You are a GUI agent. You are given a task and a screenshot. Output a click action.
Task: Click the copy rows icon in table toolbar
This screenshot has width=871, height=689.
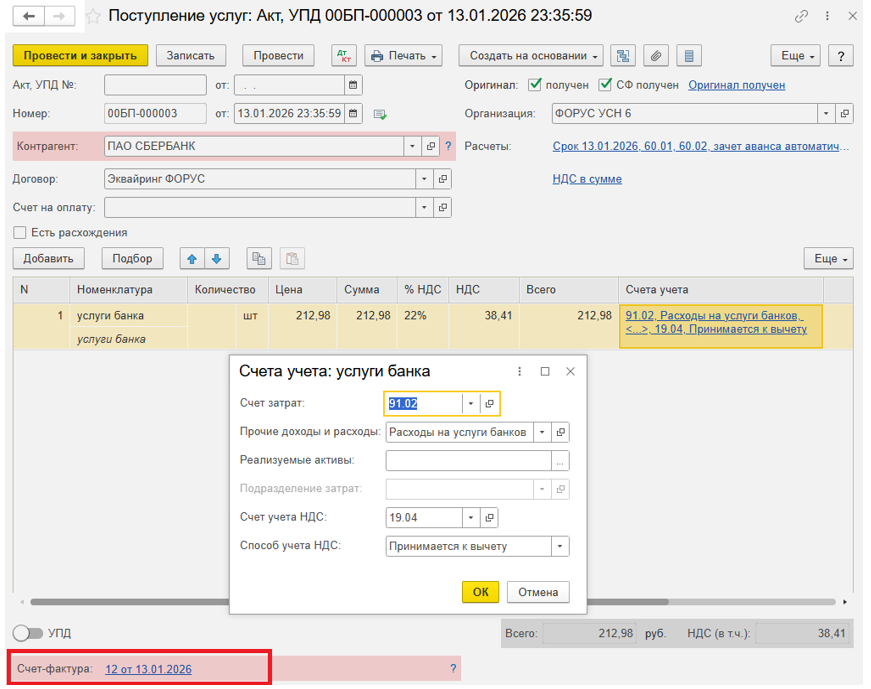(x=260, y=259)
